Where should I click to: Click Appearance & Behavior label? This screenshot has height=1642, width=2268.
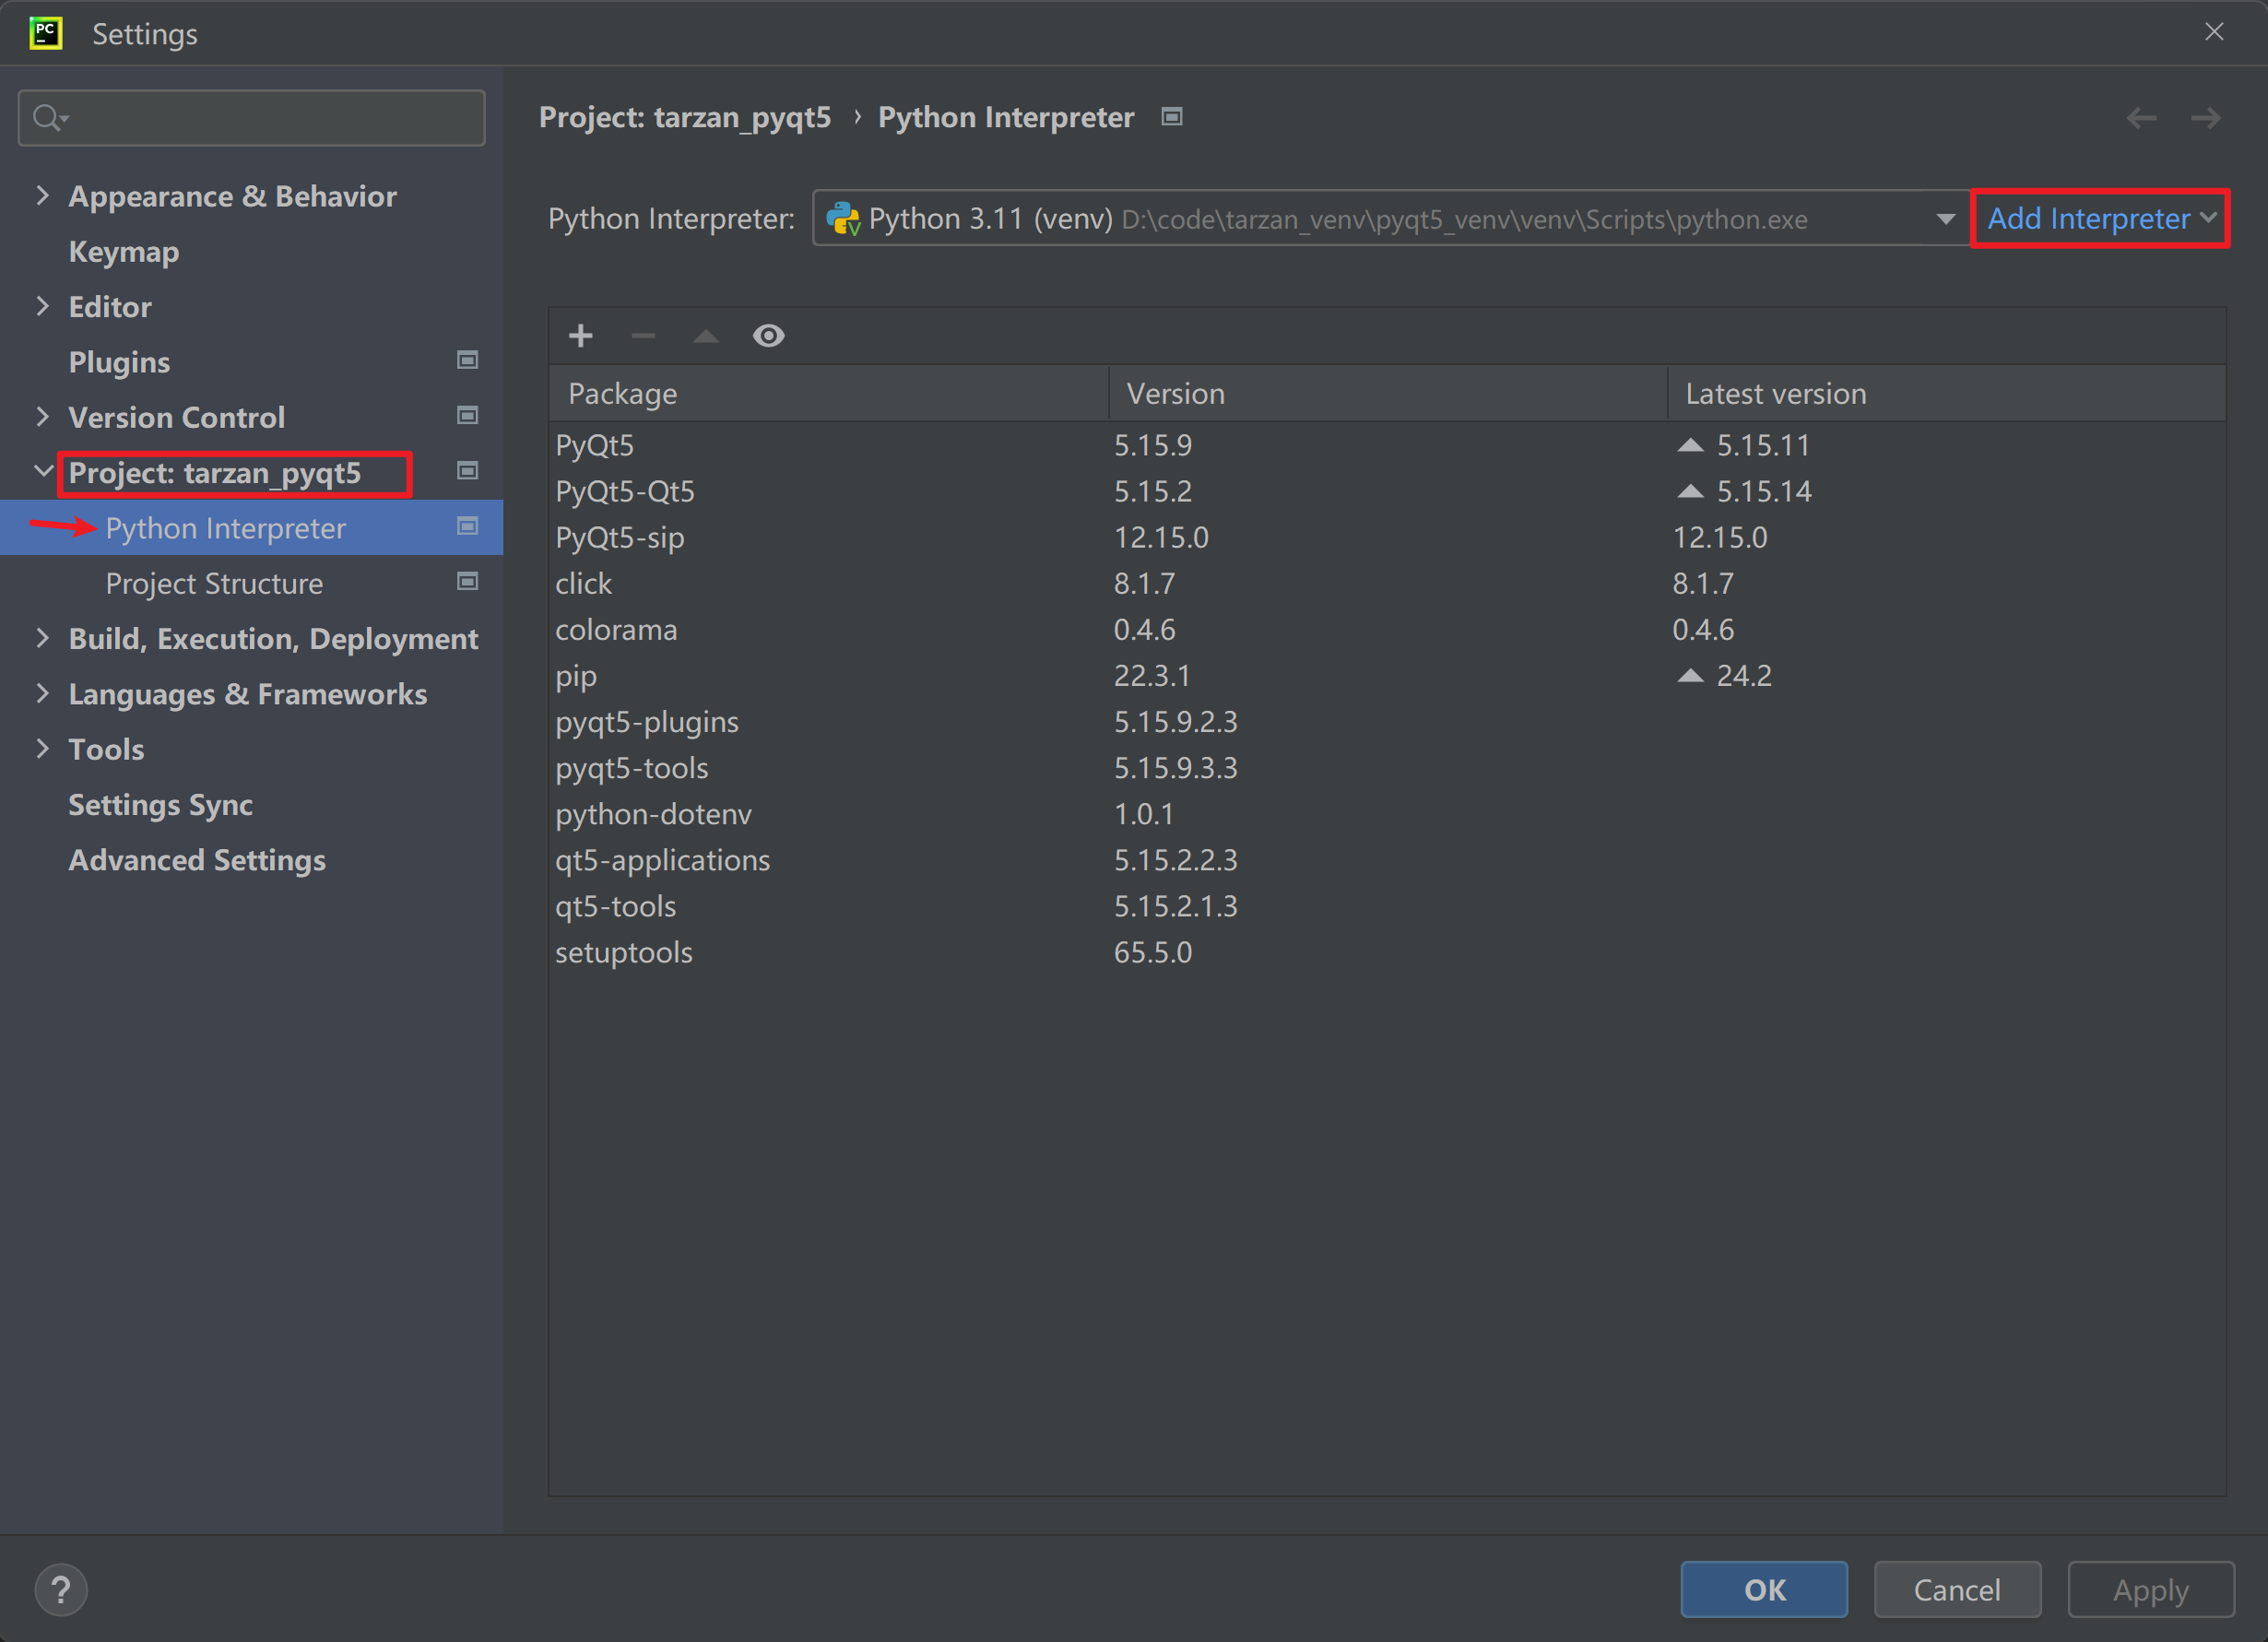coord(232,196)
